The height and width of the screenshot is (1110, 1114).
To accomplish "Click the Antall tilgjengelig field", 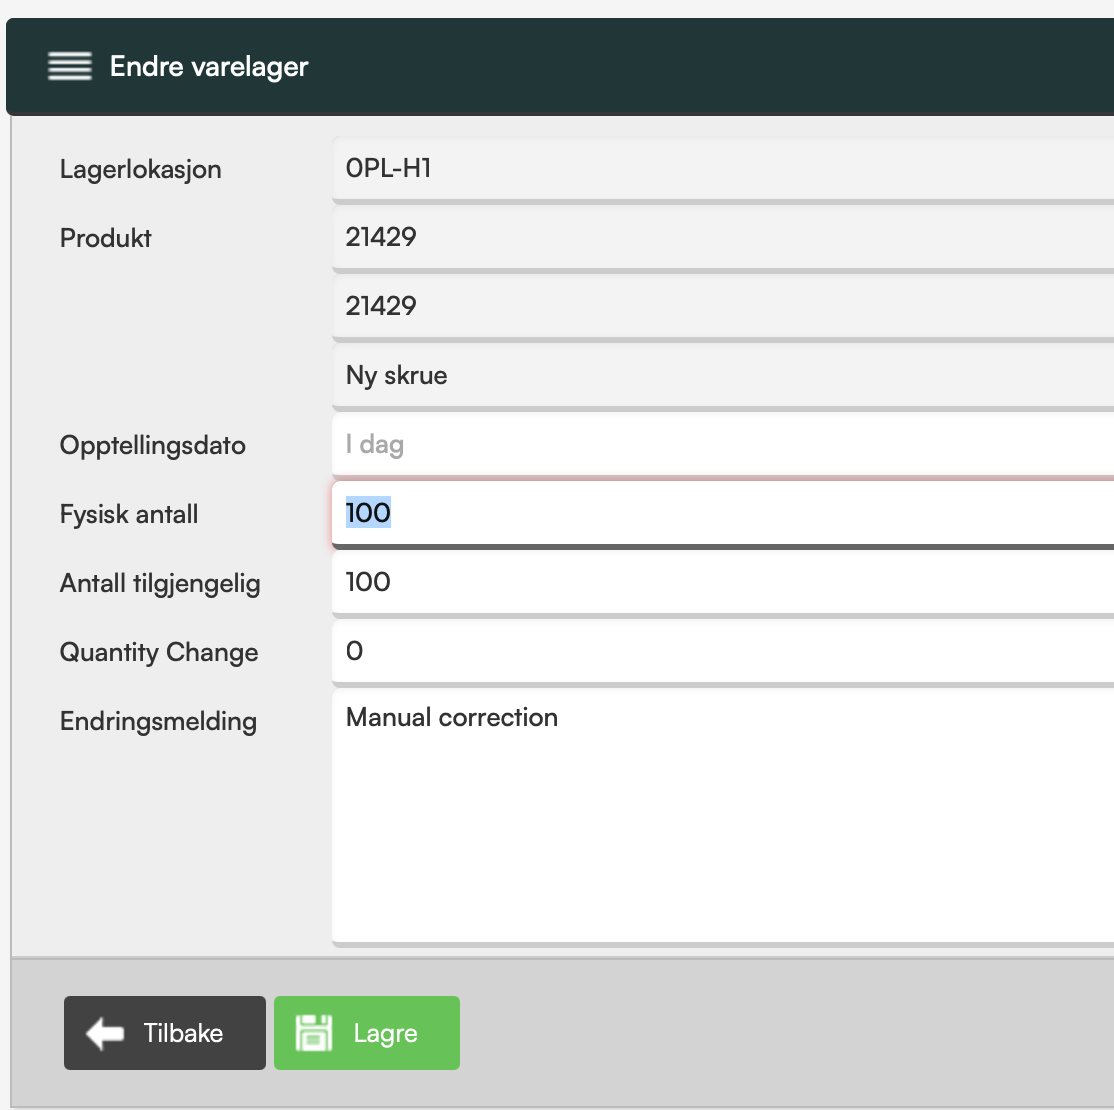I will pos(722,583).
